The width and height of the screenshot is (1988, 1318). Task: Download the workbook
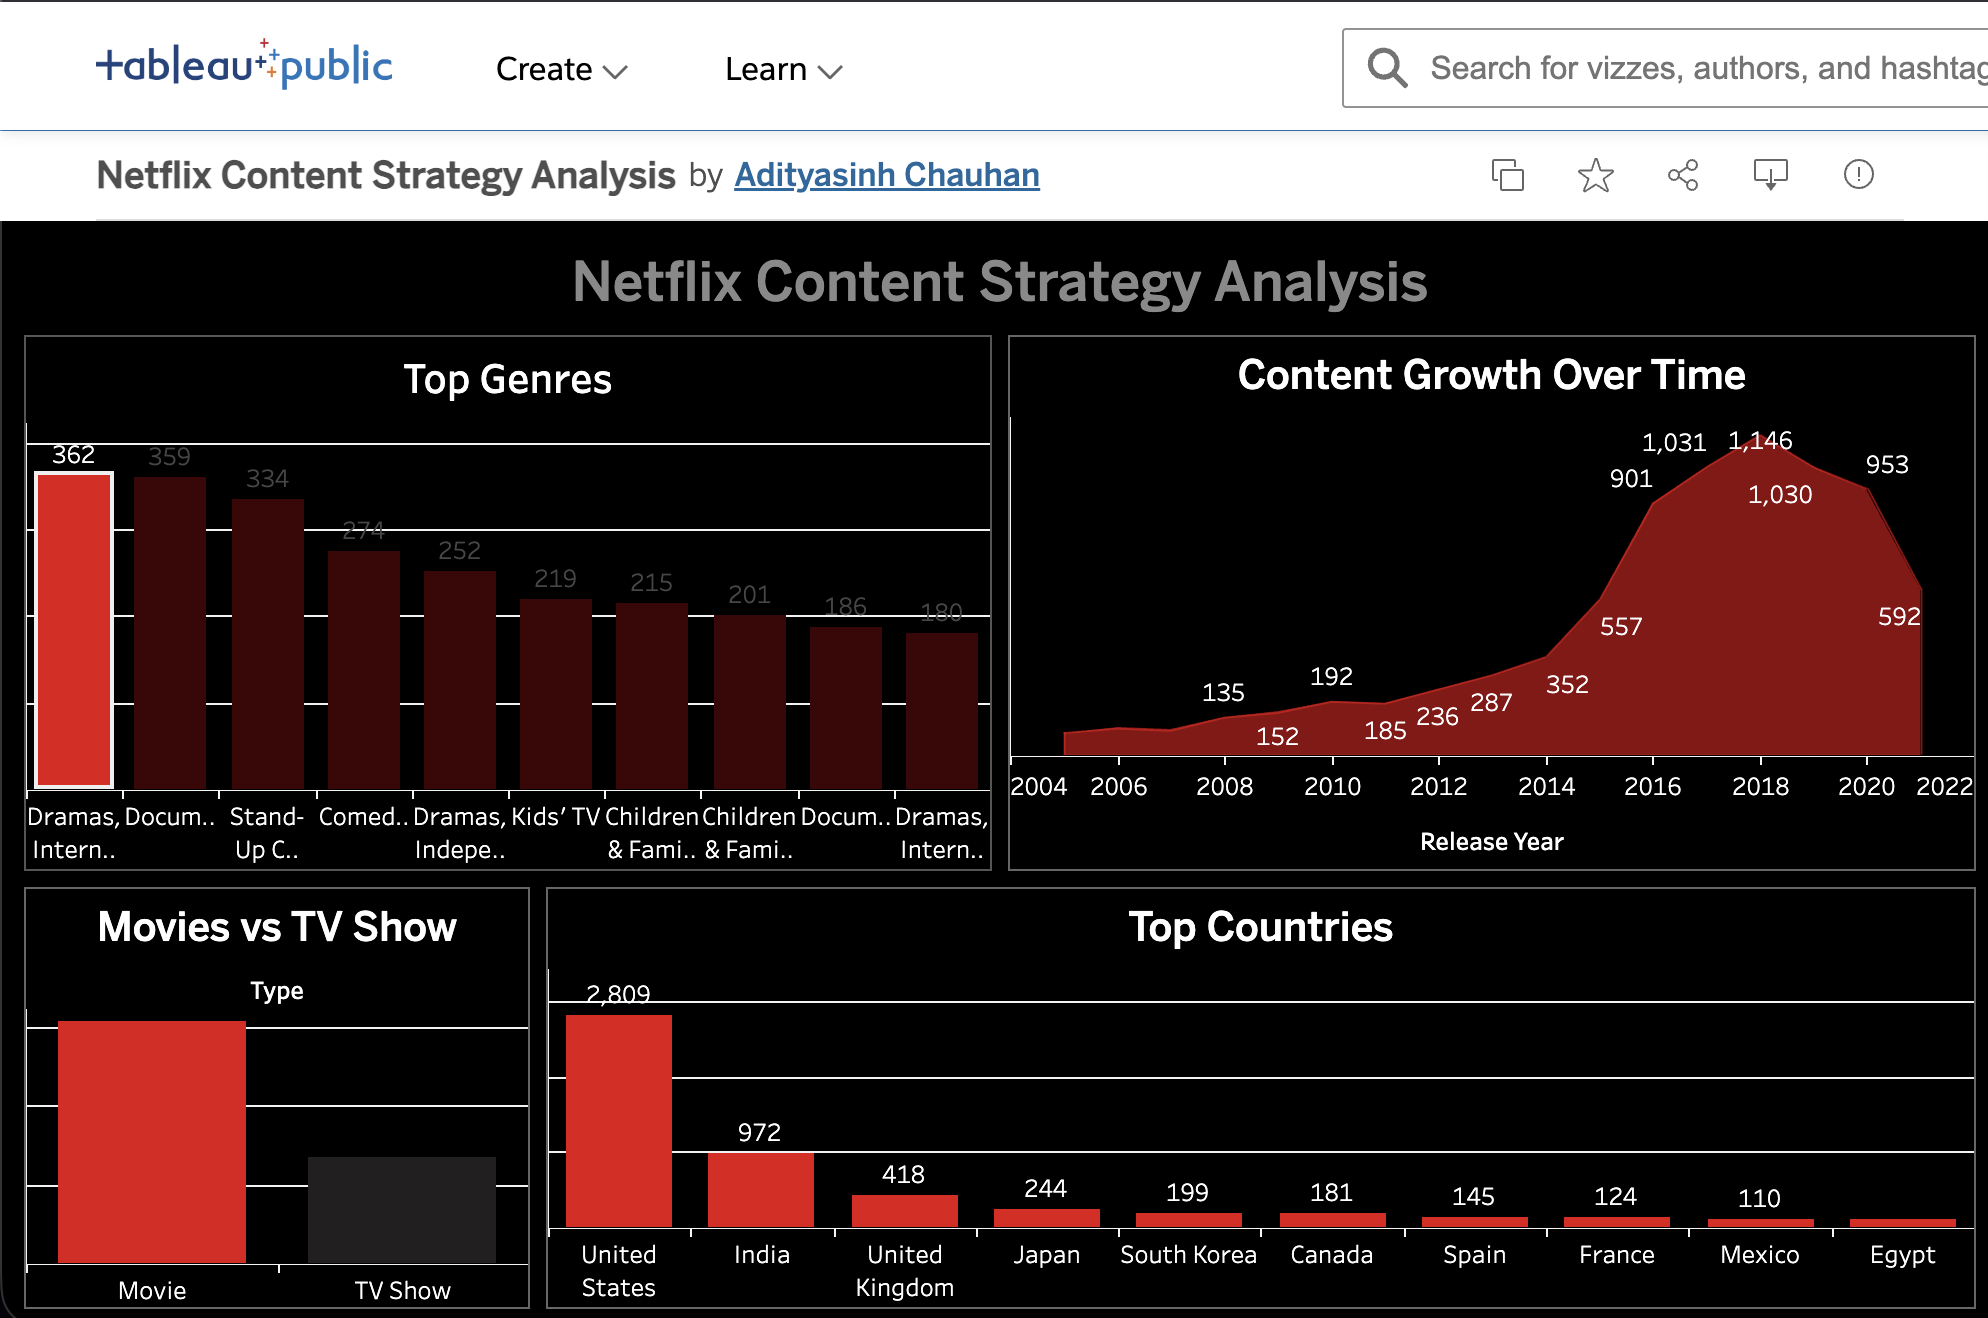coord(1770,174)
